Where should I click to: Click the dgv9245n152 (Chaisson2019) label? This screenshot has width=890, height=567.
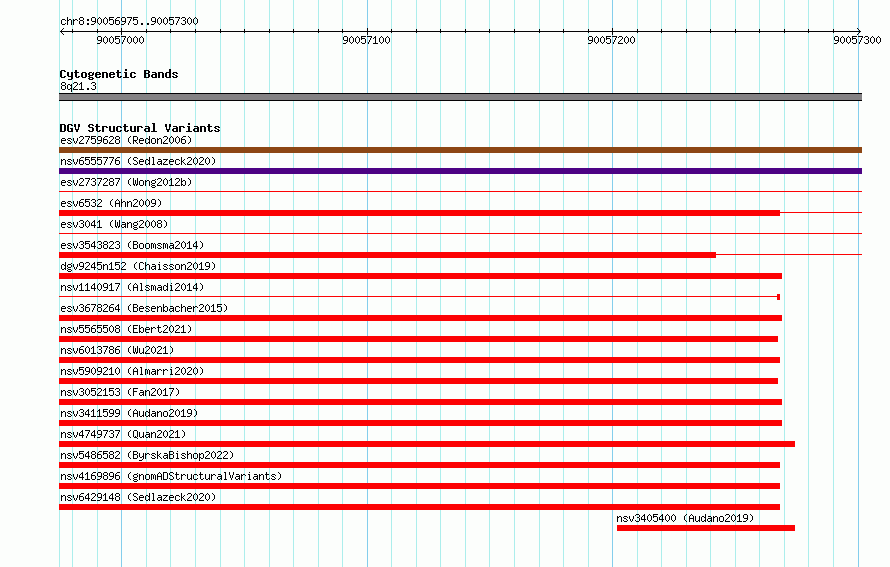click(x=138, y=266)
